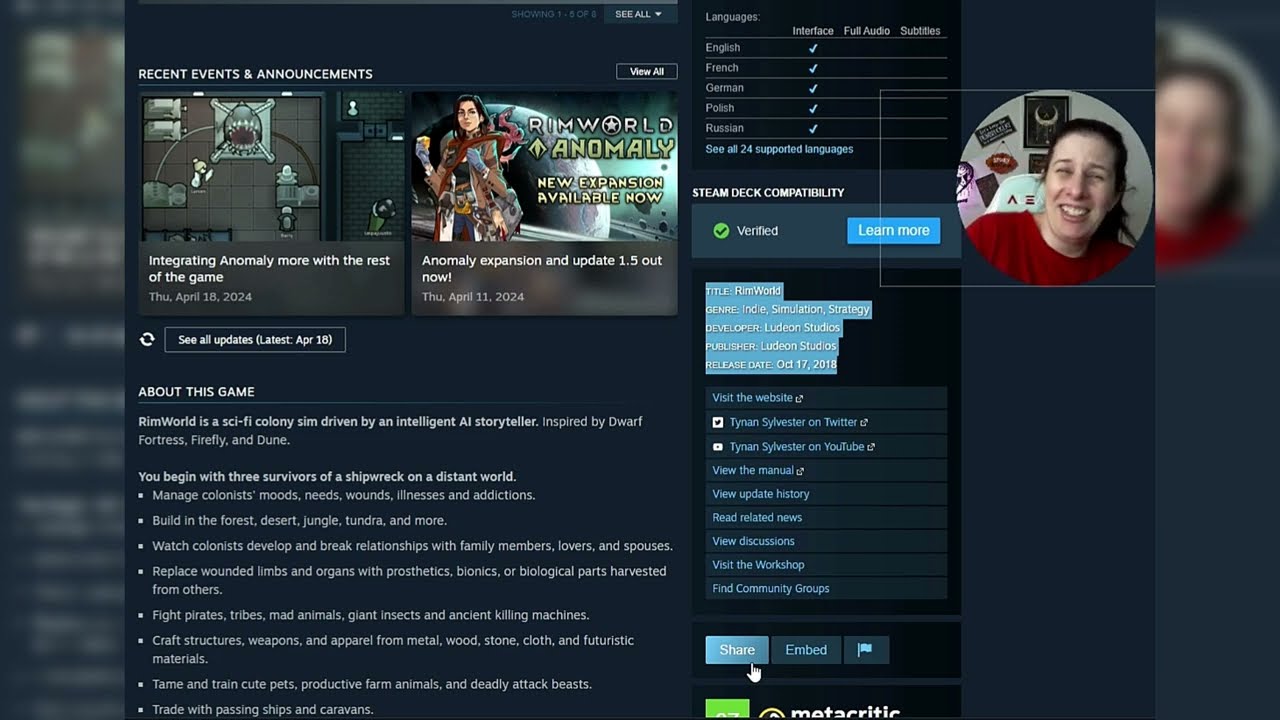The image size is (1280, 720).
Task: Click the Twitter icon next to Tynan Sylvester
Action: 717,423
